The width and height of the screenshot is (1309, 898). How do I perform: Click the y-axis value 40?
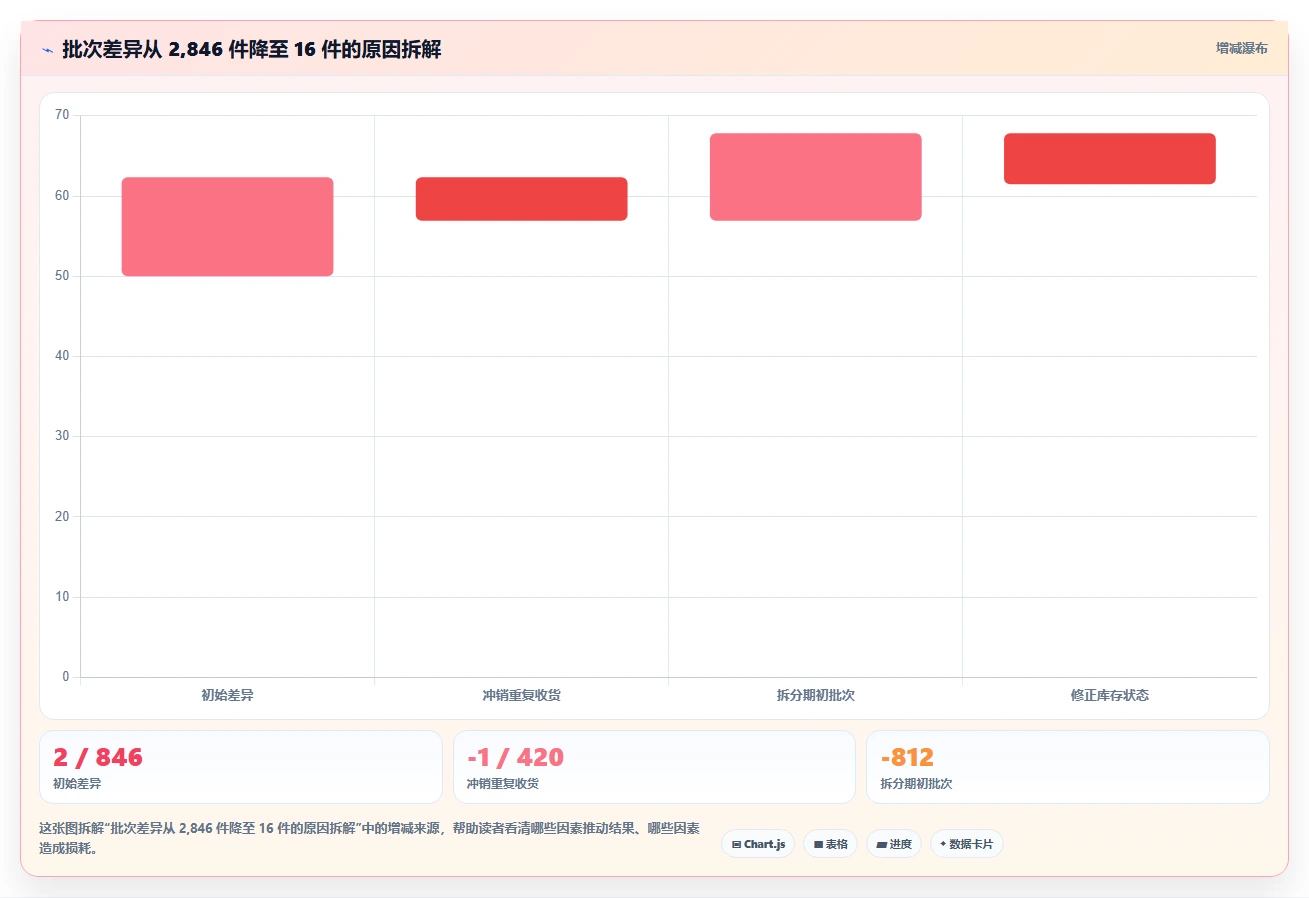(x=62, y=356)
